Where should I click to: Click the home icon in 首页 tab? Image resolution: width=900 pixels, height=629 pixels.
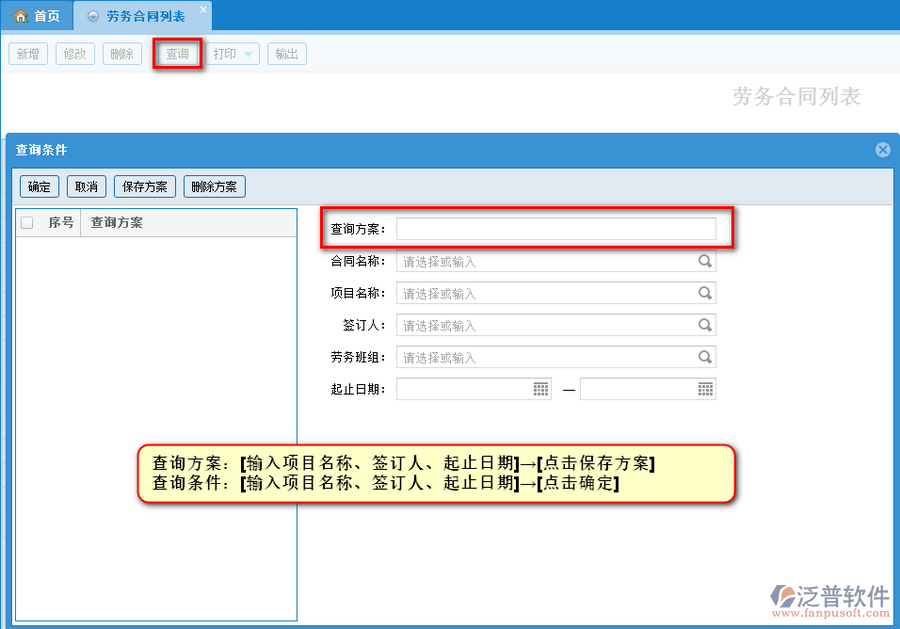pos(21,16)
